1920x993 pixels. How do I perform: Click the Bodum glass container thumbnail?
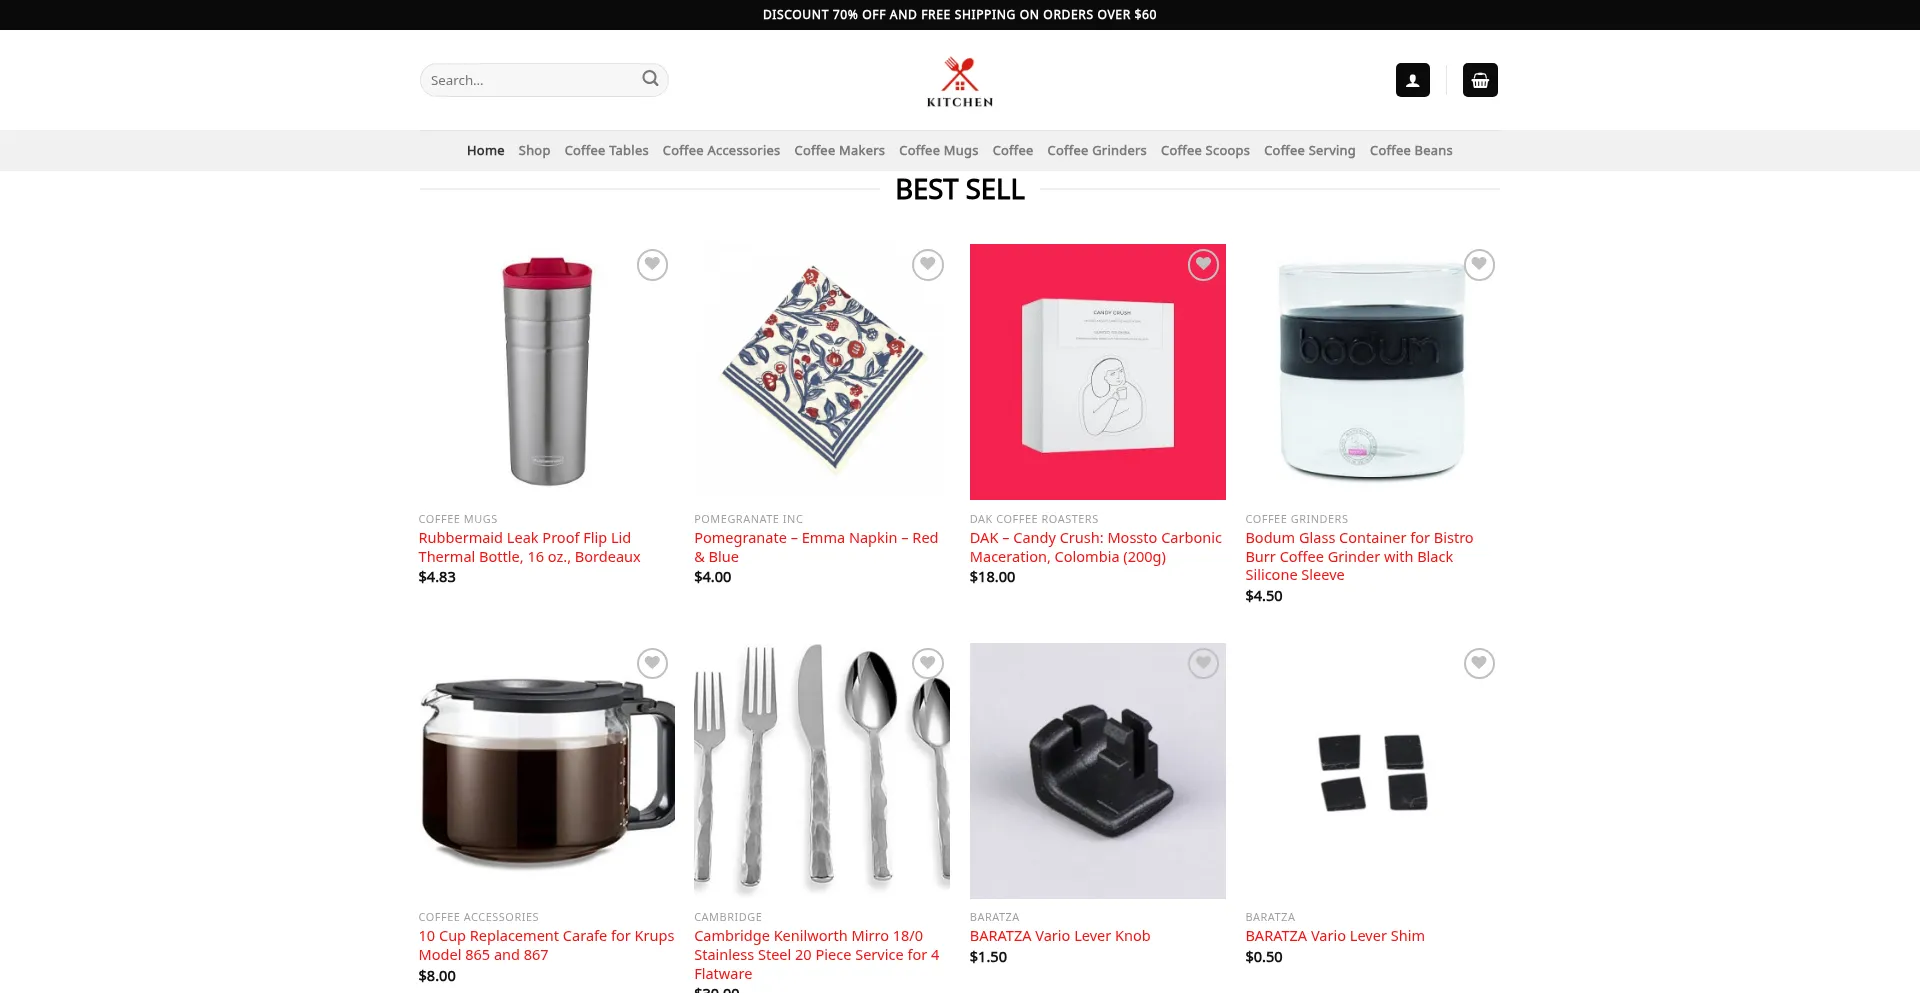pyautogui.click(x=1372, y=372)
